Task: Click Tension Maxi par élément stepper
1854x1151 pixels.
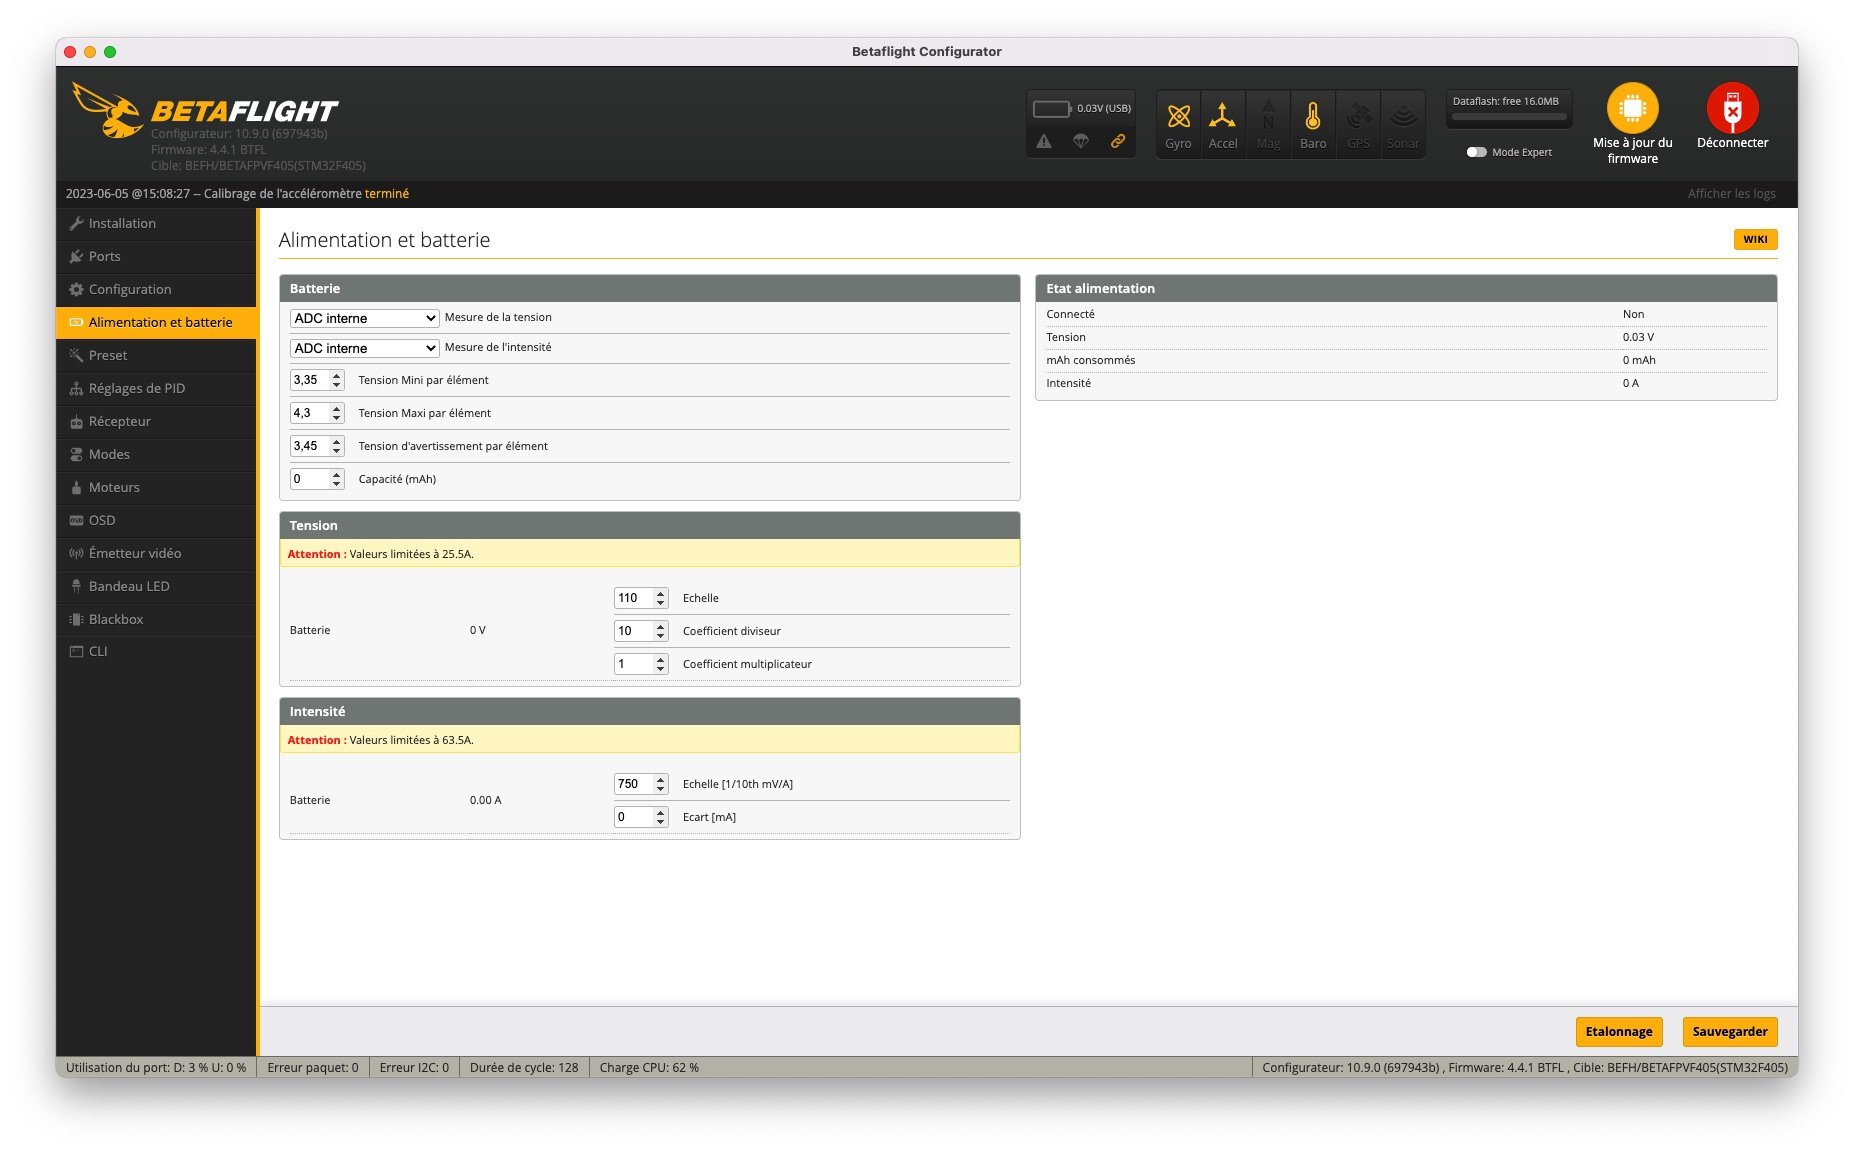Action: pos(337,413)
